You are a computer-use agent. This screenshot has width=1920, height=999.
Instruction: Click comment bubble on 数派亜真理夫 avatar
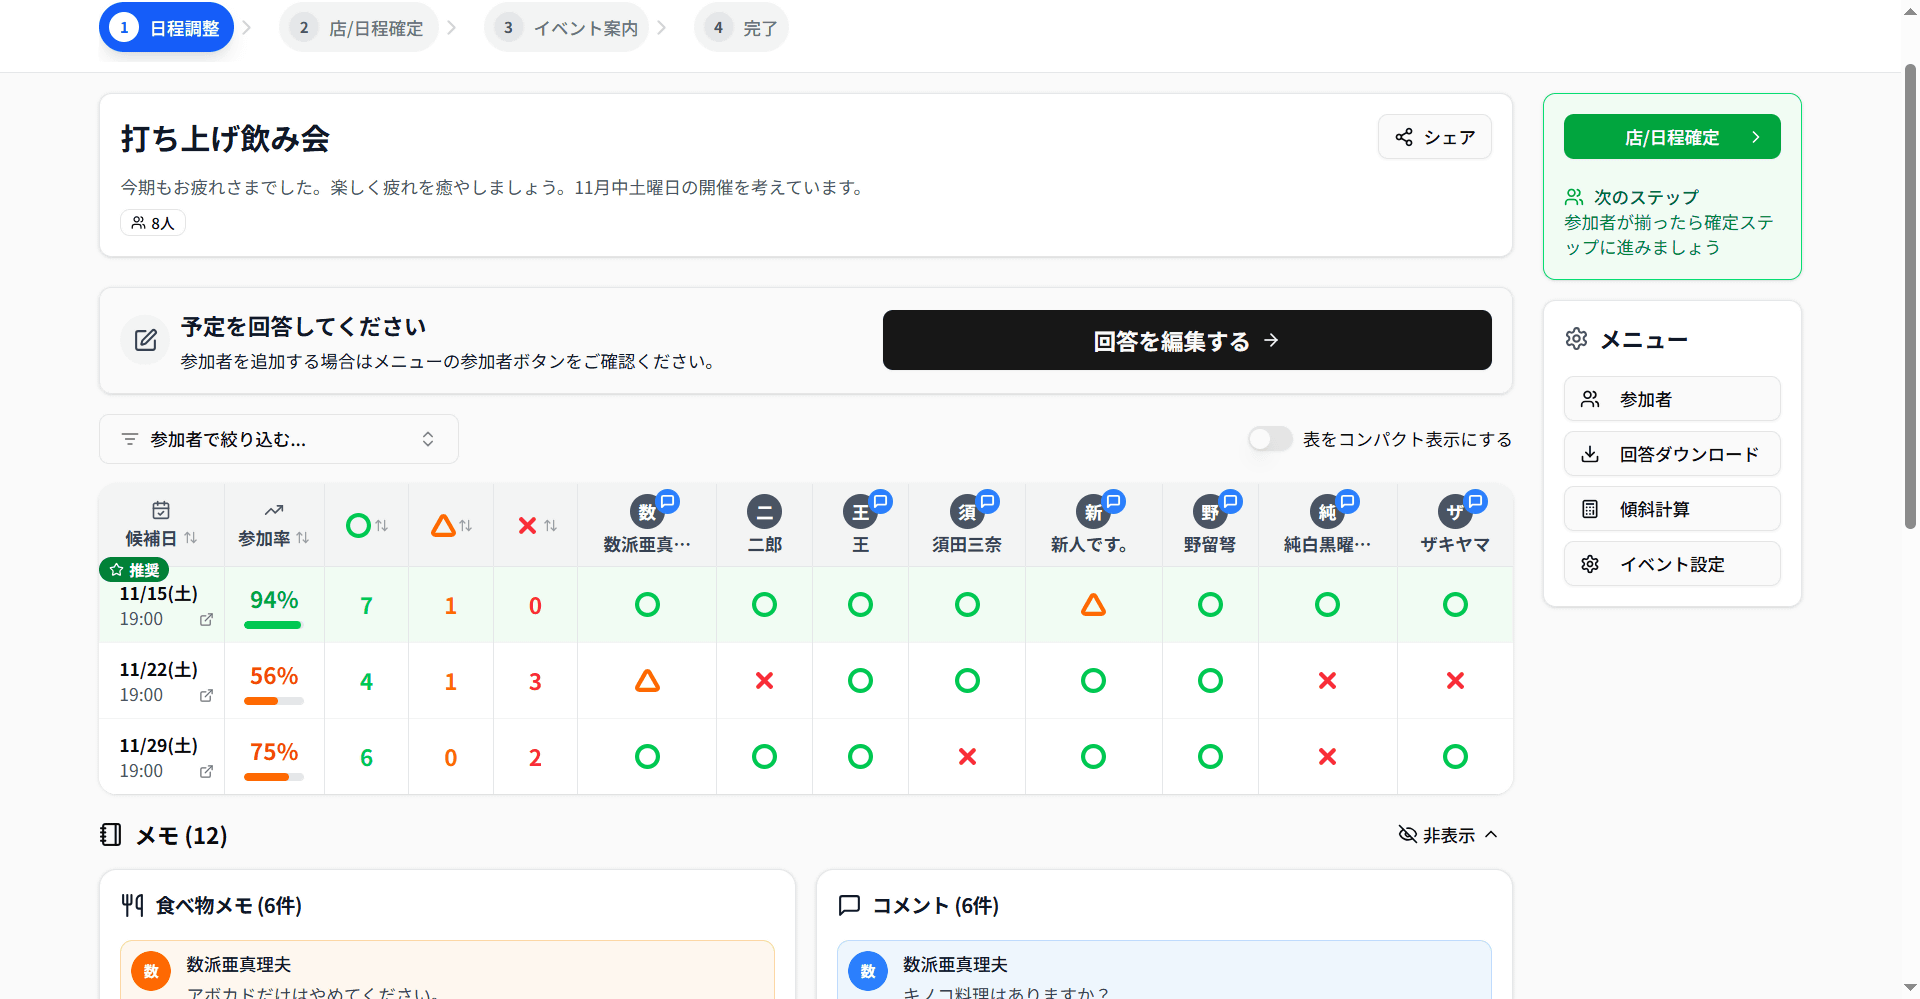pyautogui.click(x=668, y=501)
